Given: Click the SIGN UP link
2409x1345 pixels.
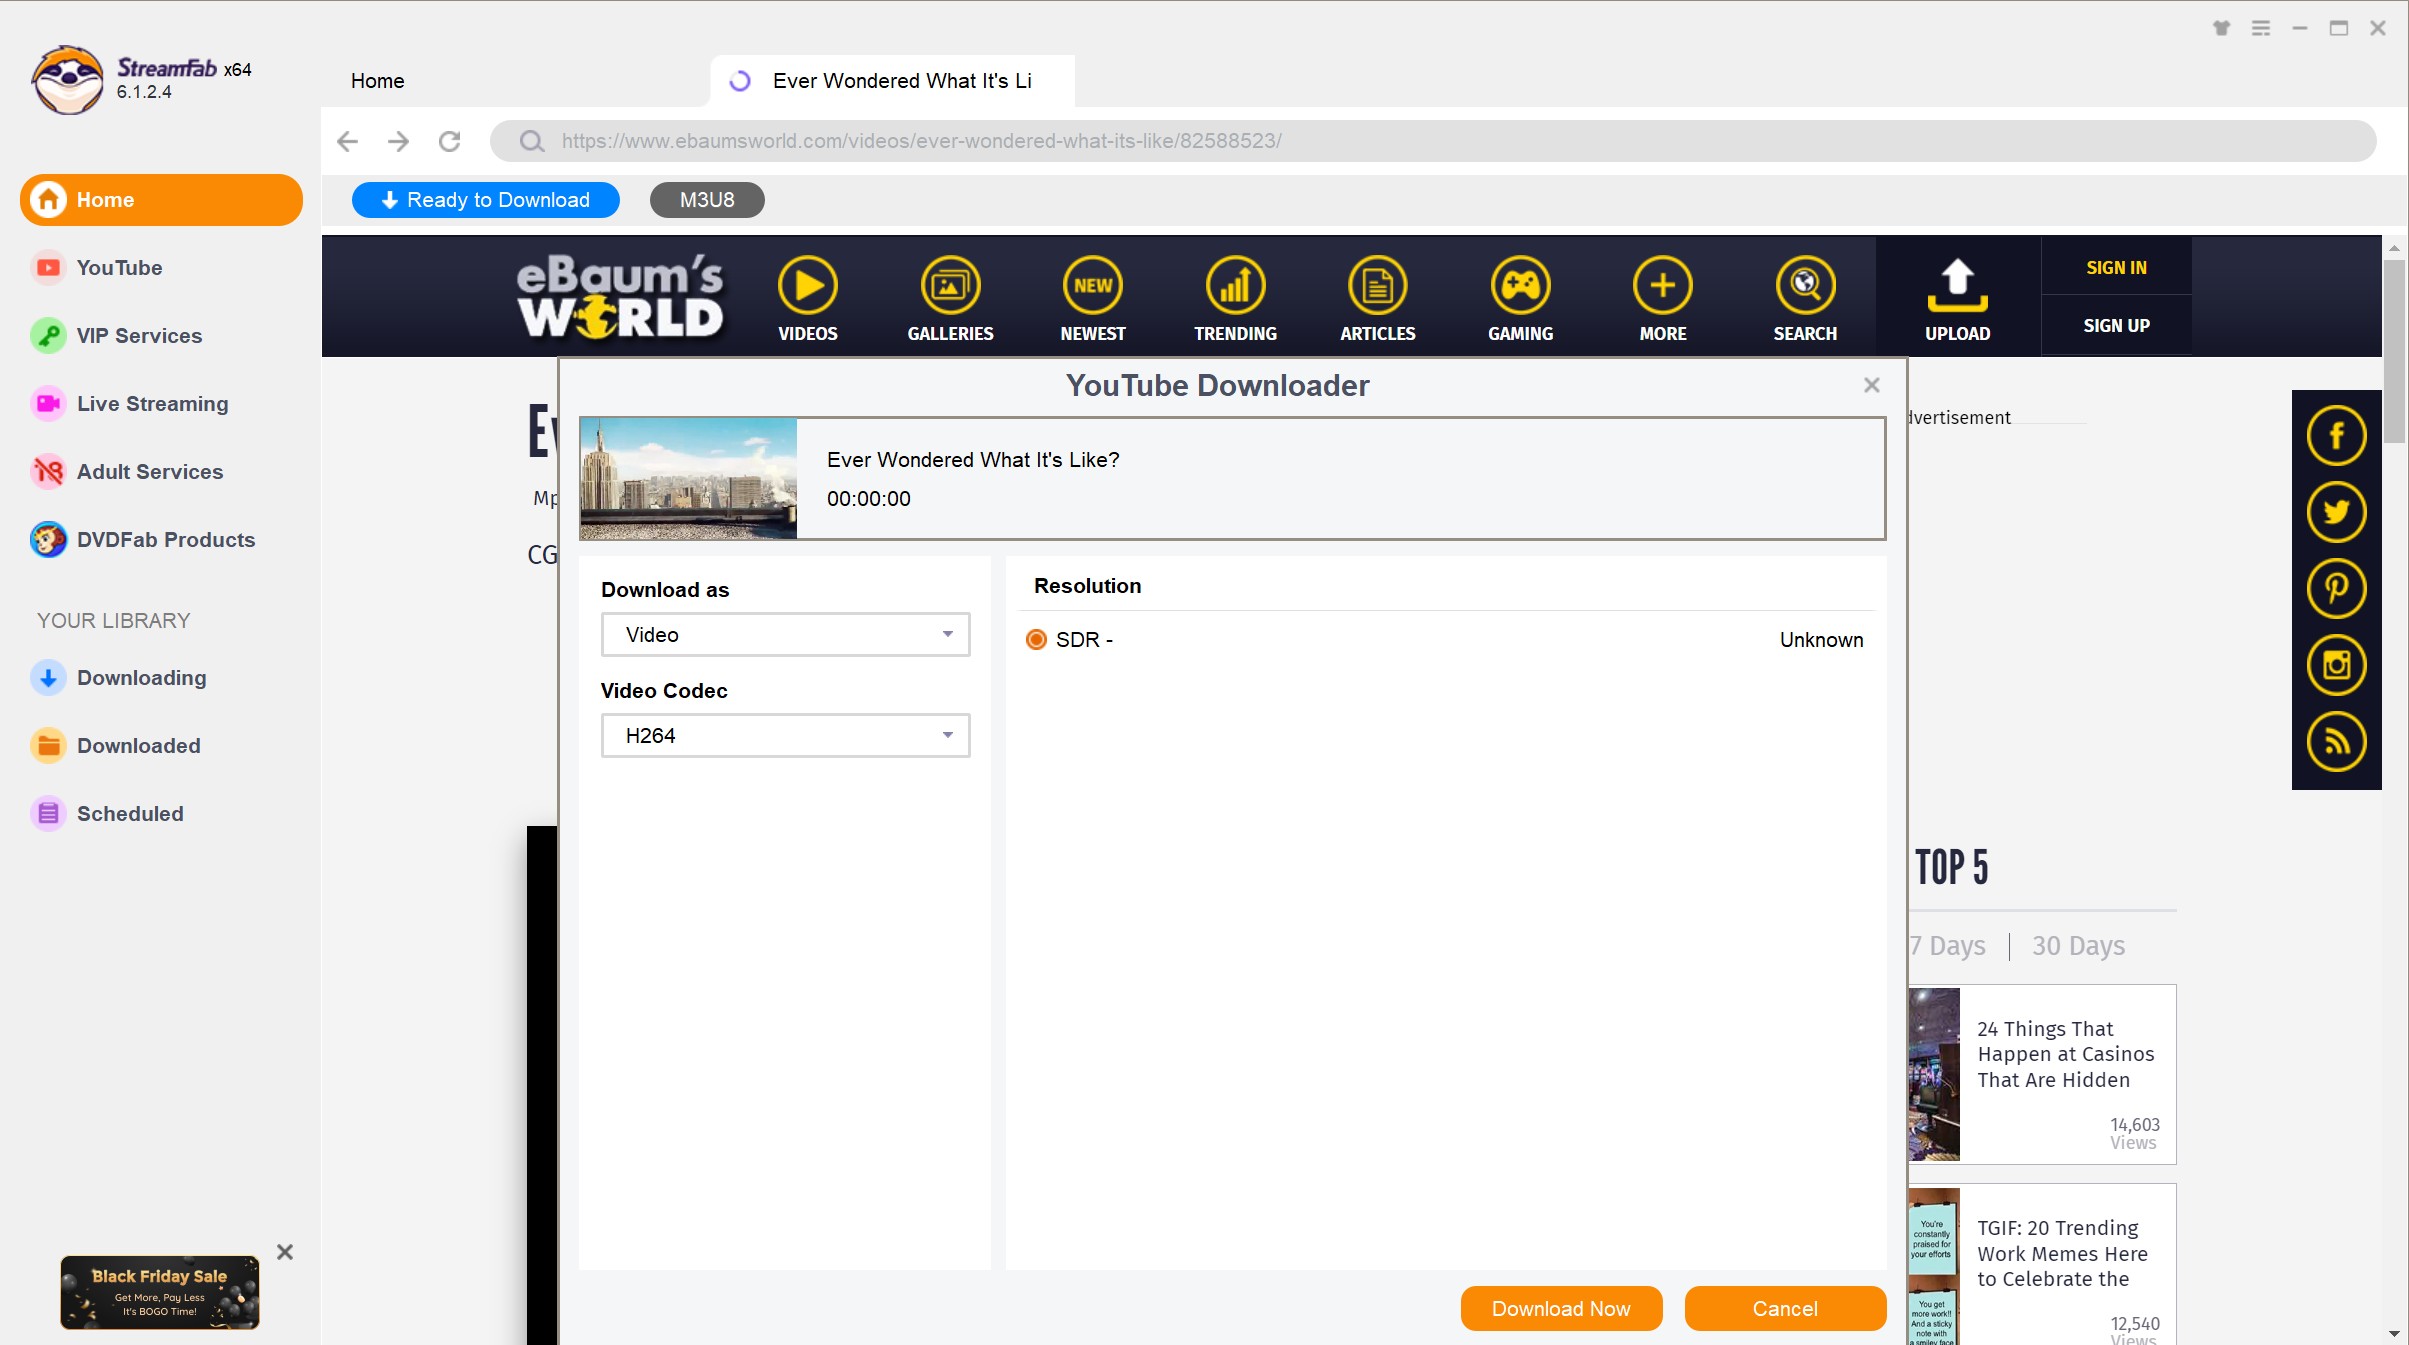Looking at the screenshot, I should point(2116,326).
